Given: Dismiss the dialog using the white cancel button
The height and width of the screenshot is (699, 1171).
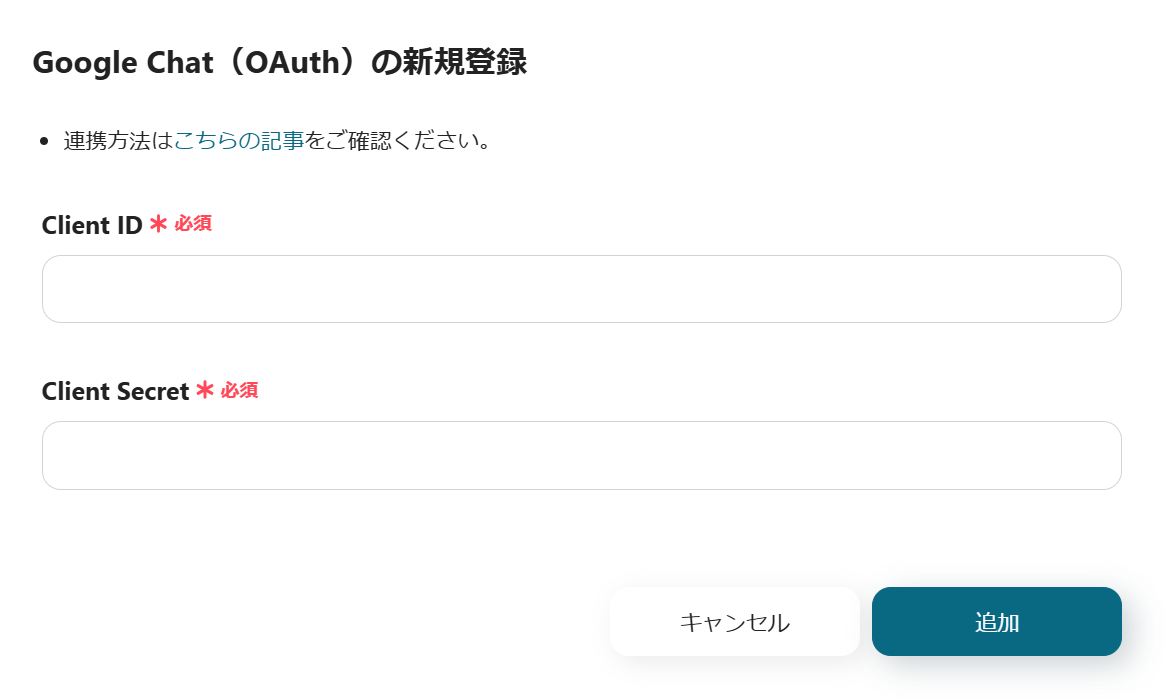Looking at the screenshot, I should [x=734, y=622].
